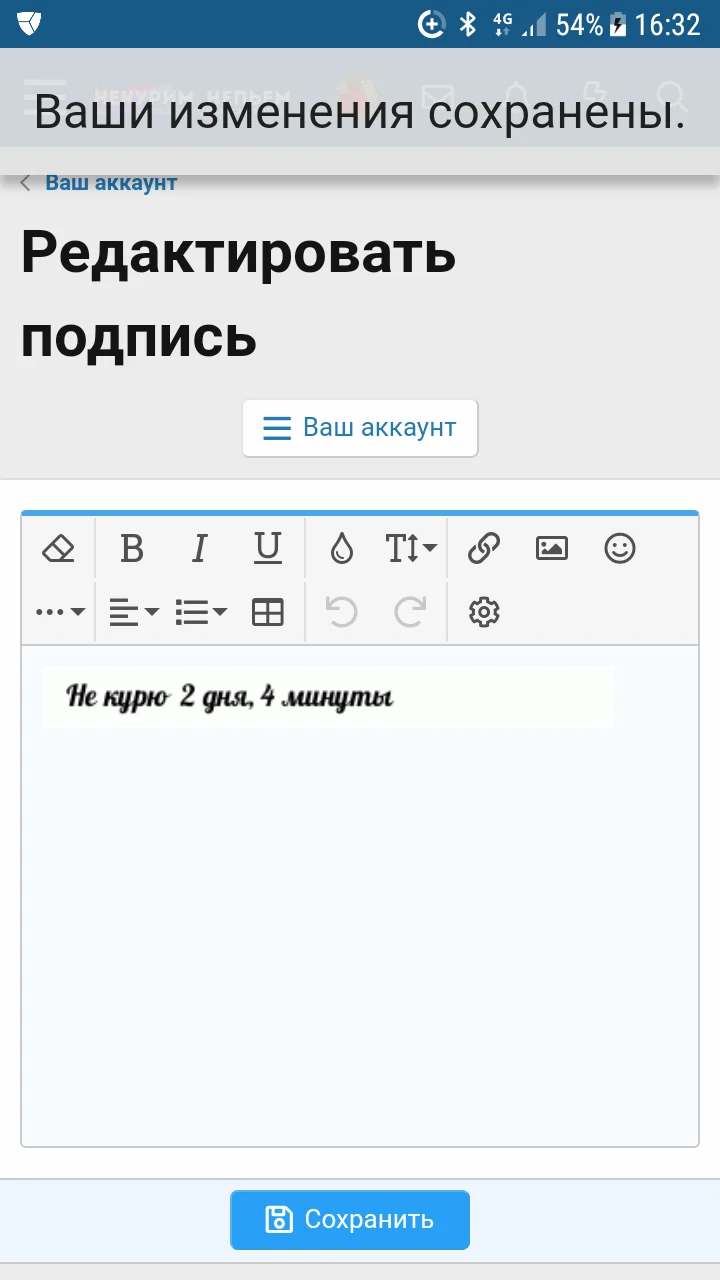This screenshot has height=1280, width=720.
Task: Insert a link with chain icon
Action: pyautogui.click(x=484, y=548)
